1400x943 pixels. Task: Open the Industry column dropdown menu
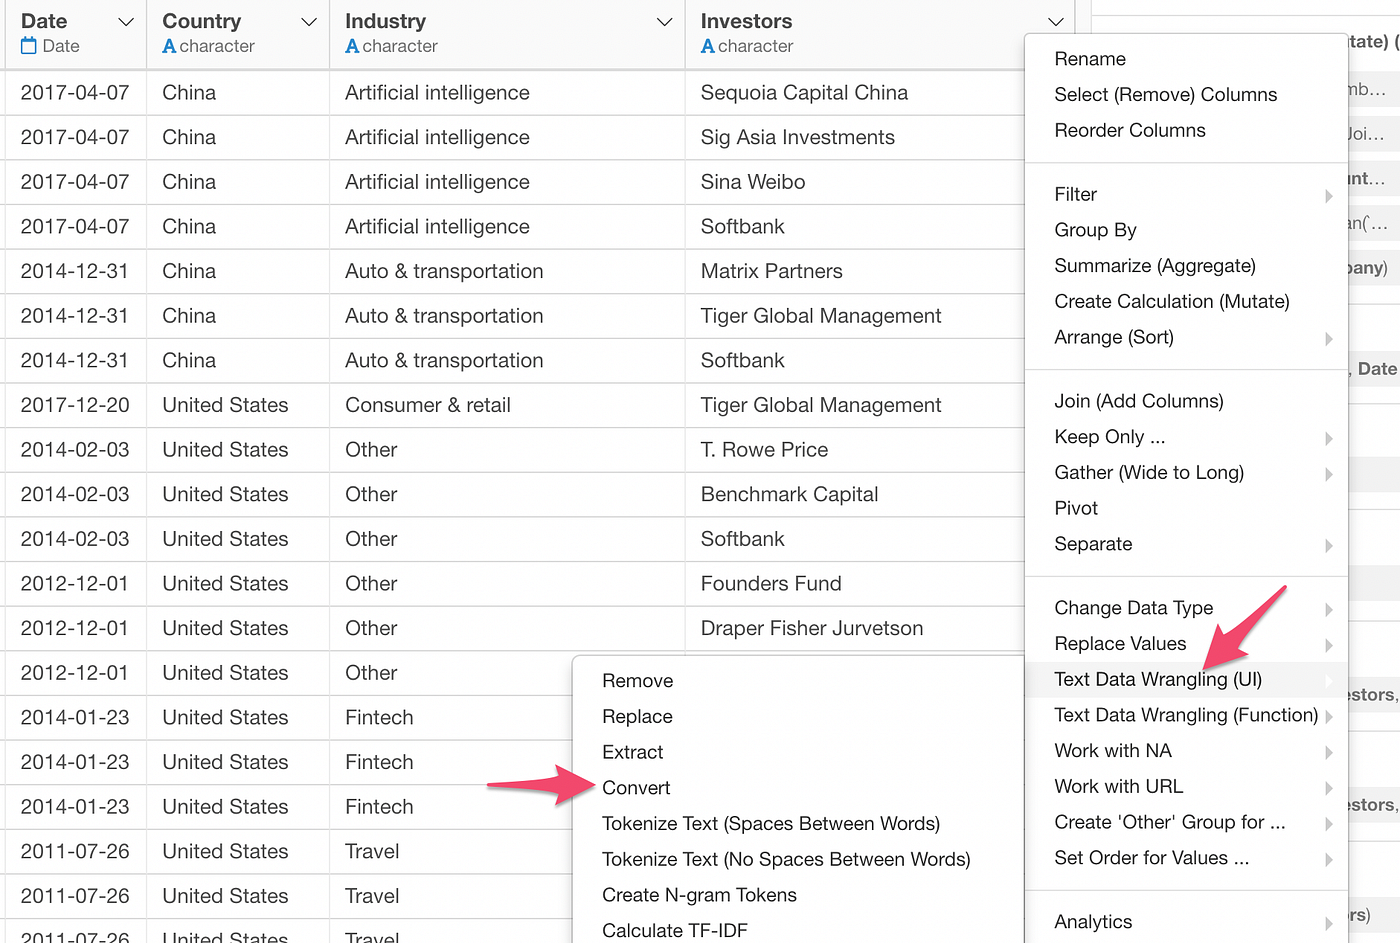pos(663,21)
